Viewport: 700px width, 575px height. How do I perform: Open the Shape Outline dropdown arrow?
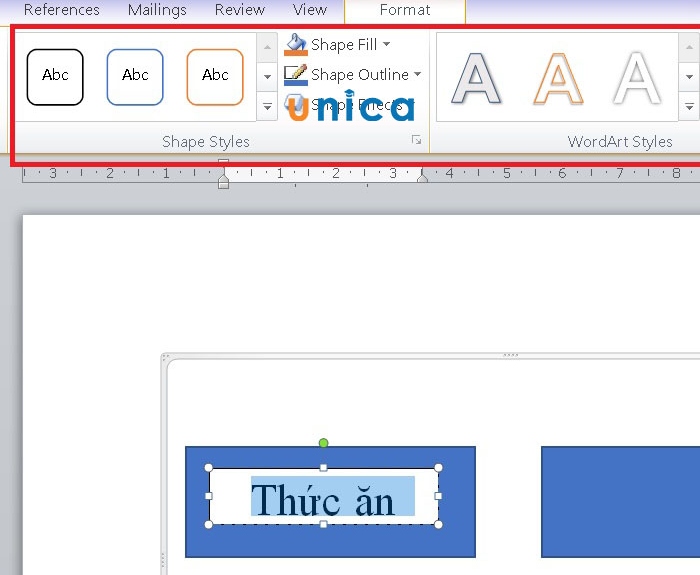pos(417,74)
